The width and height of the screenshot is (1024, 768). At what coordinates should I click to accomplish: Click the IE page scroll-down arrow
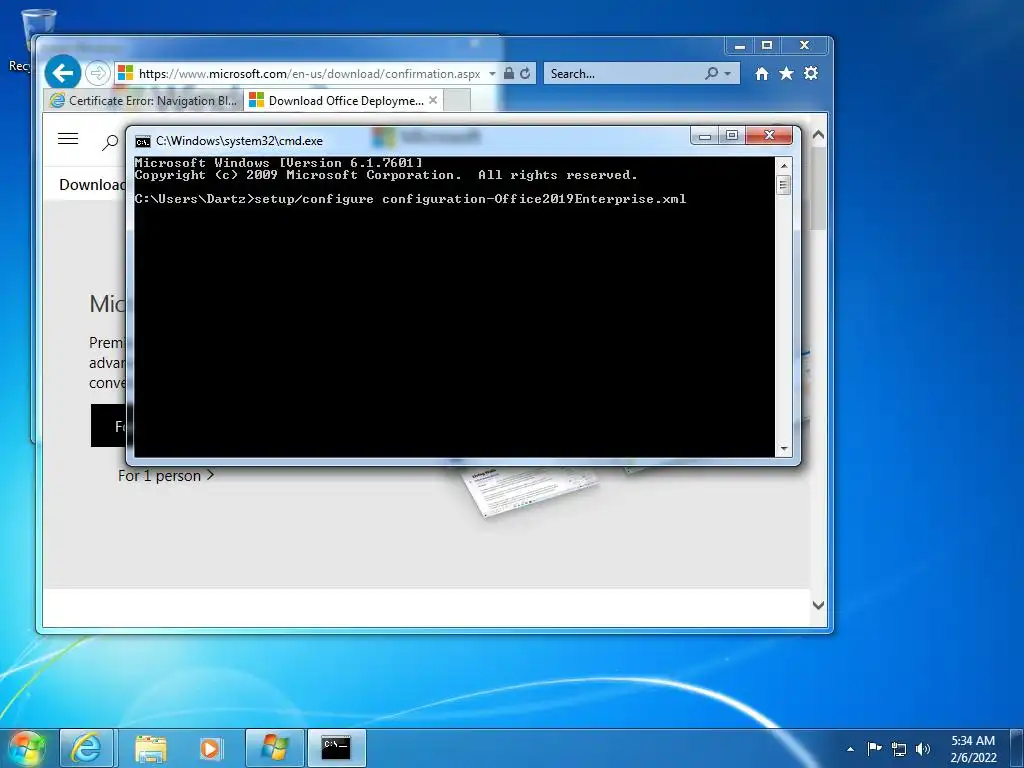pyautogui.click(x=818, y=605)
